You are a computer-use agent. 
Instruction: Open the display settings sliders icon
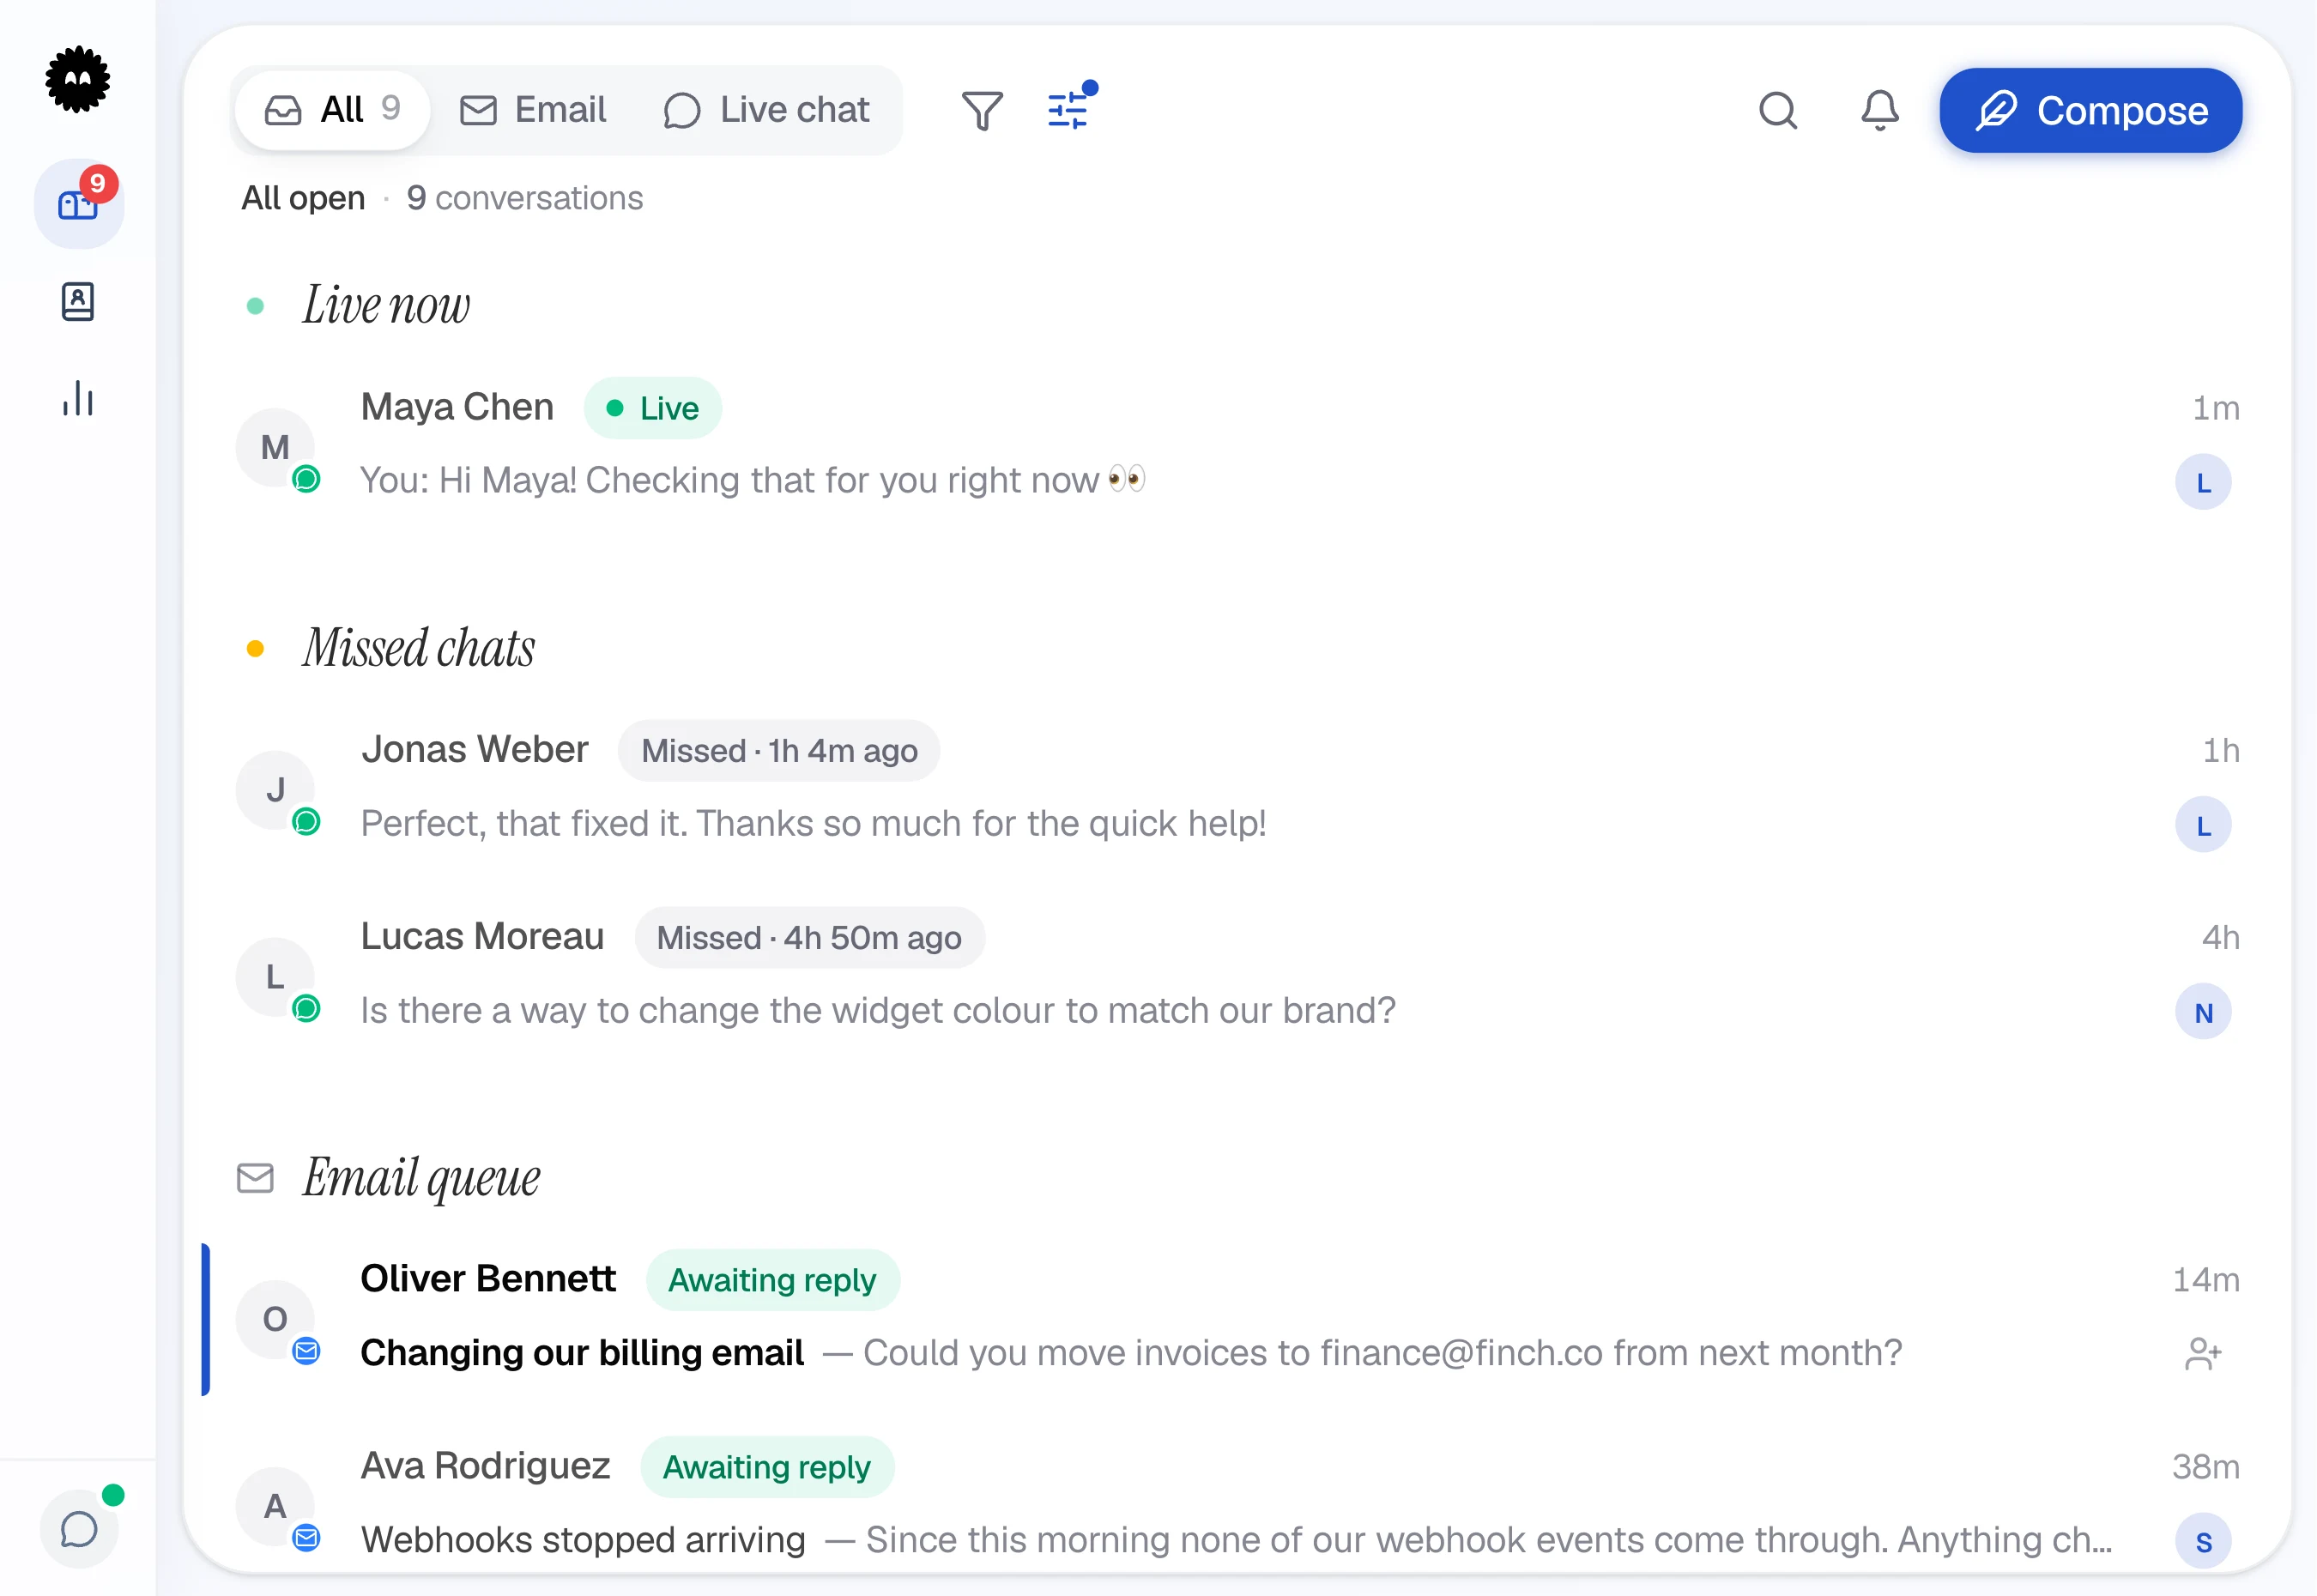tap(1068, 110)
